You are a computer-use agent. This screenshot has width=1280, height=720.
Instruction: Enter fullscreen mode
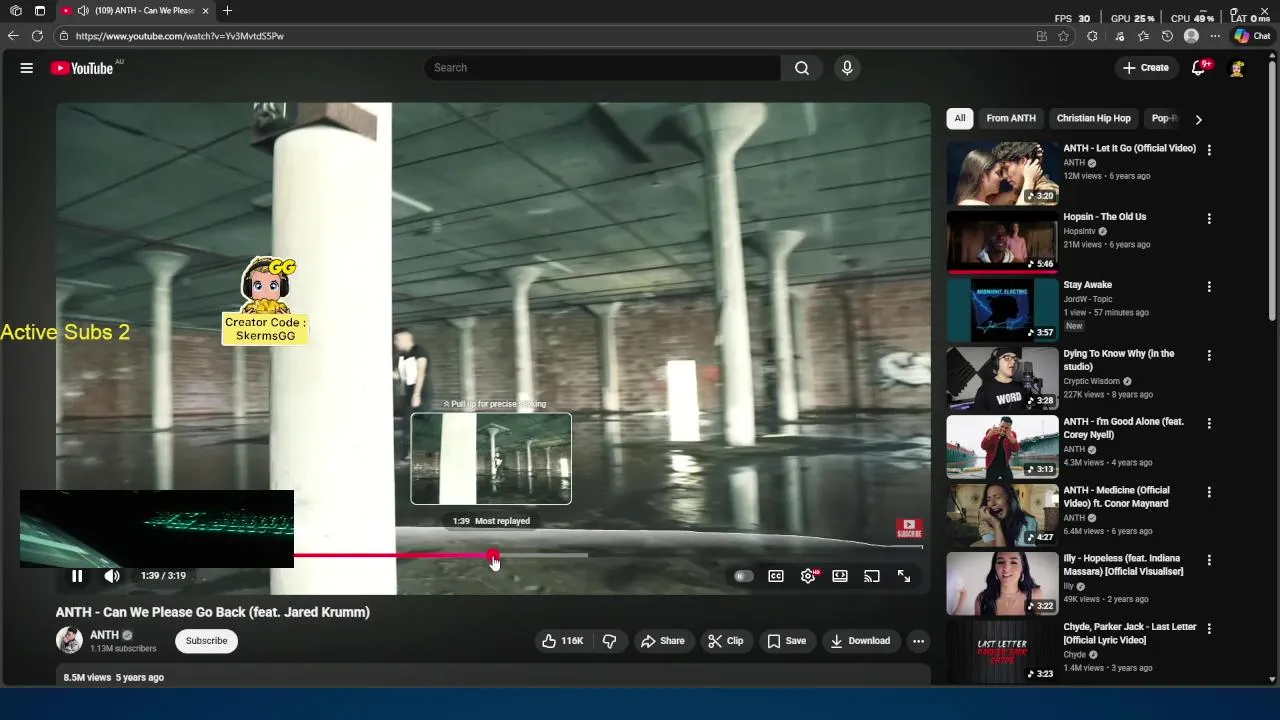pyautogui.click(x=904, y=576)
